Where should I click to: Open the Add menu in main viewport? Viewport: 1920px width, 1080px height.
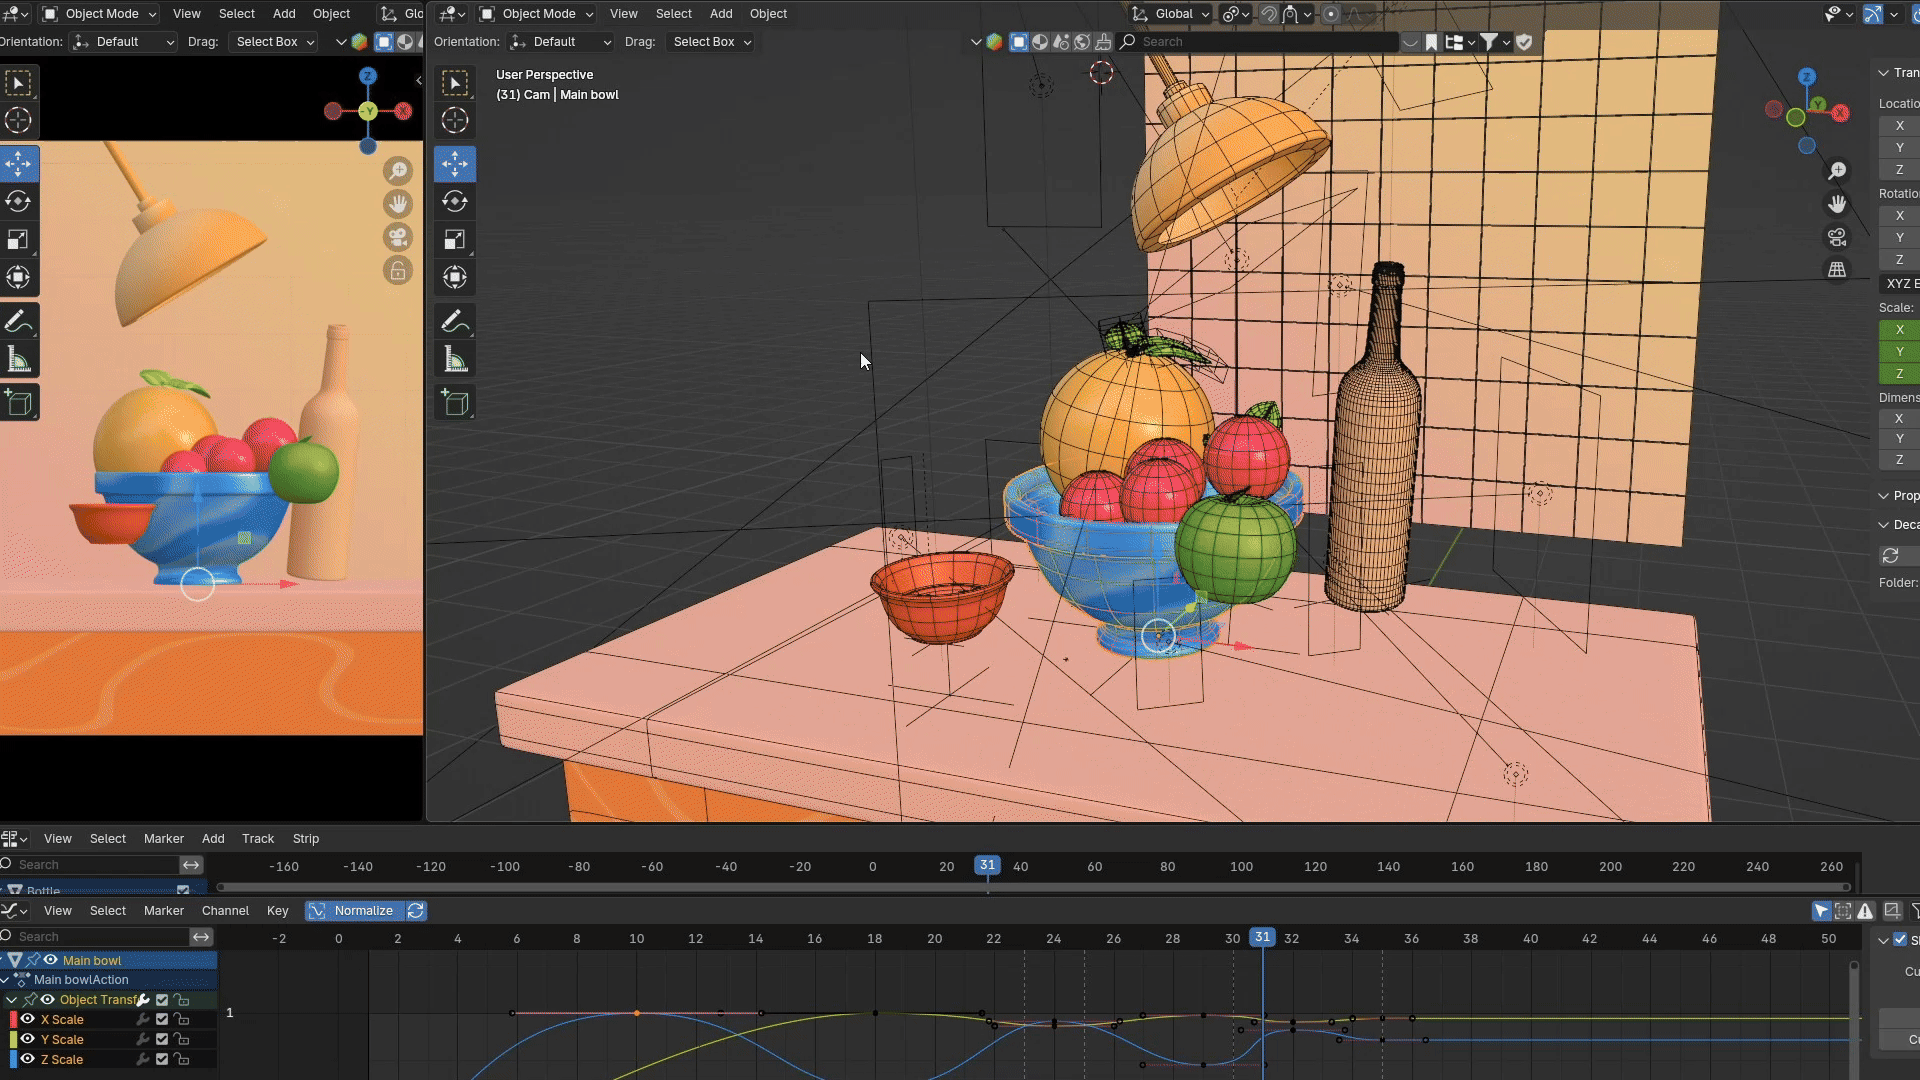point(720,13)
